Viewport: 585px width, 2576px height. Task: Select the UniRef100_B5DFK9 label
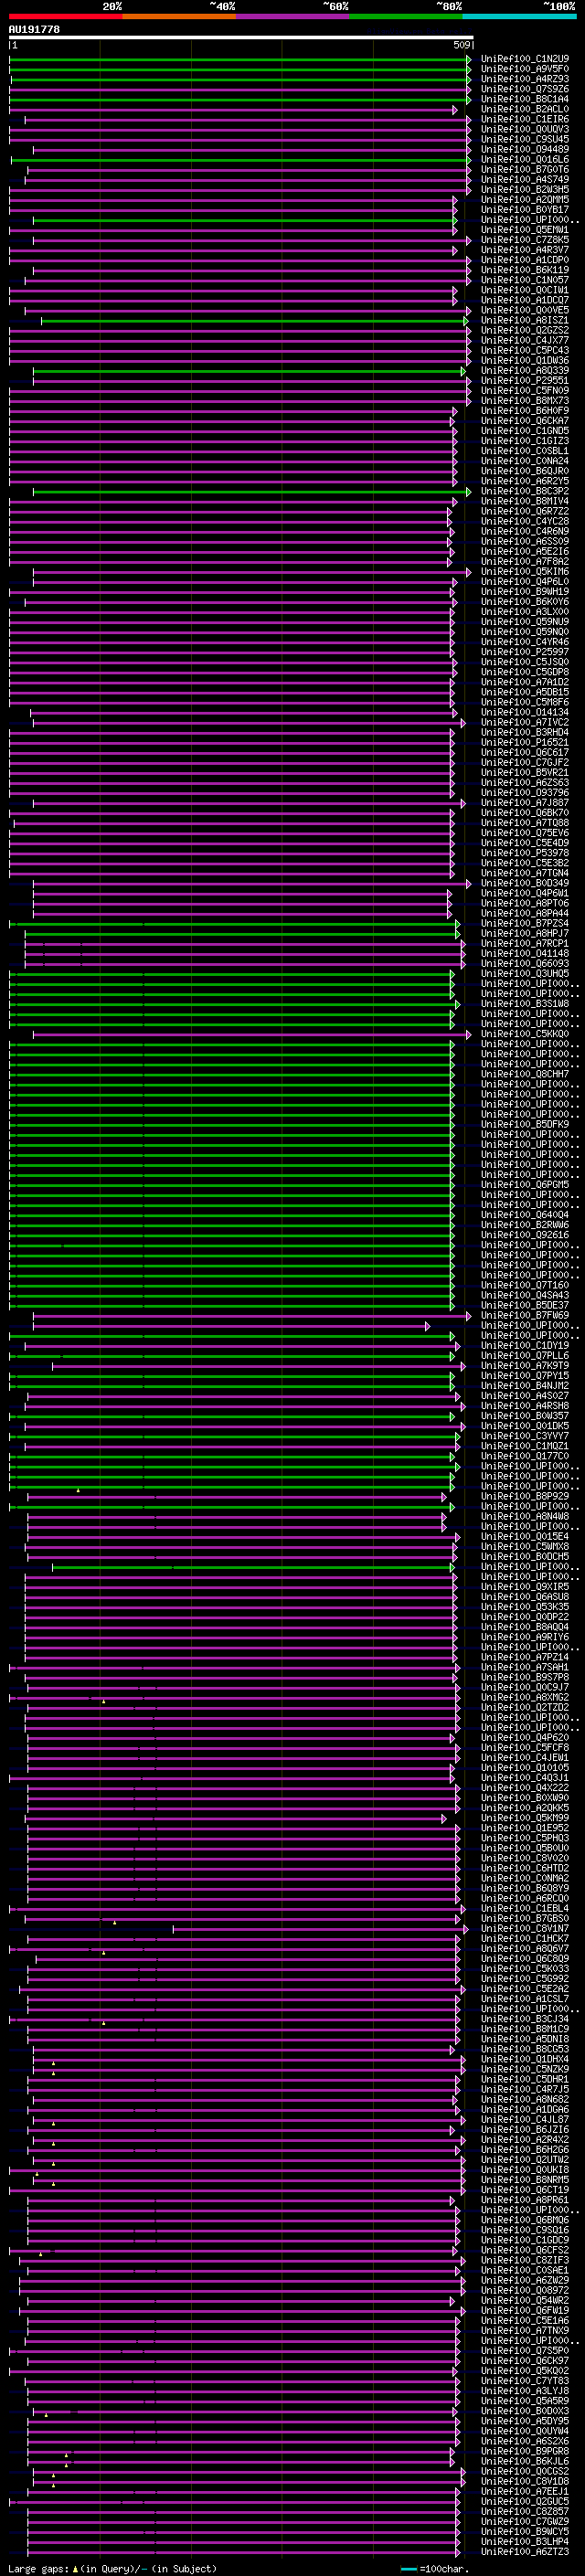525,1125
